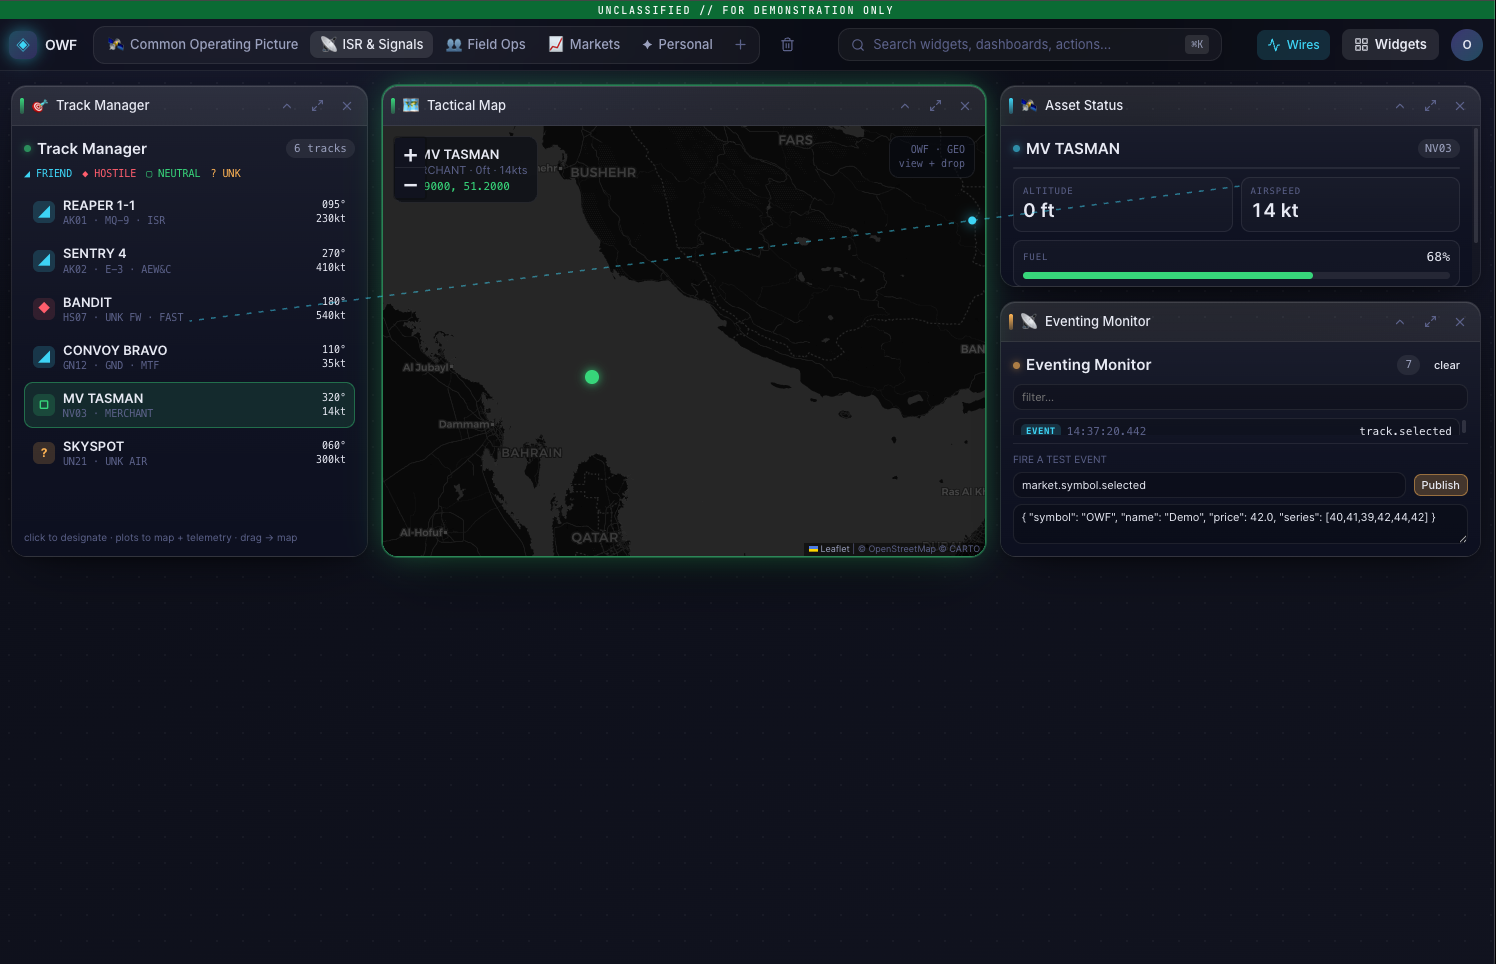
Task: Maximize the Asset Status widget
Action: (1430, 105)
